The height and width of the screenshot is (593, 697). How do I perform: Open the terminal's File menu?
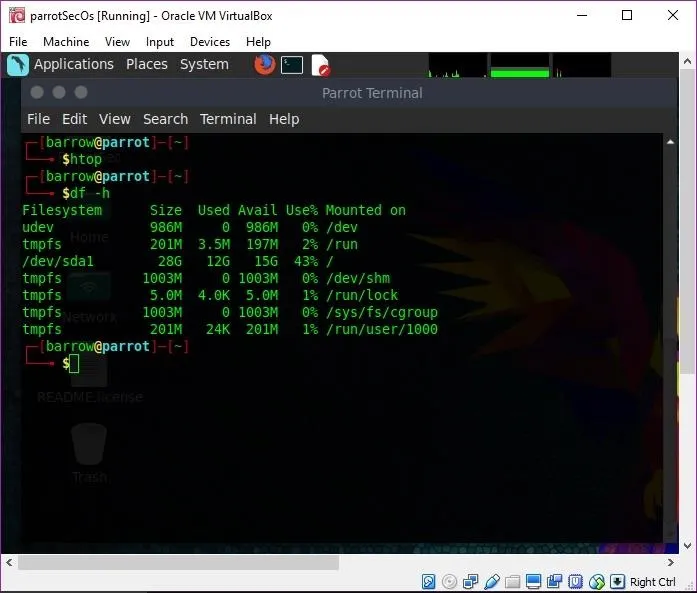click(x=38, y=119)
